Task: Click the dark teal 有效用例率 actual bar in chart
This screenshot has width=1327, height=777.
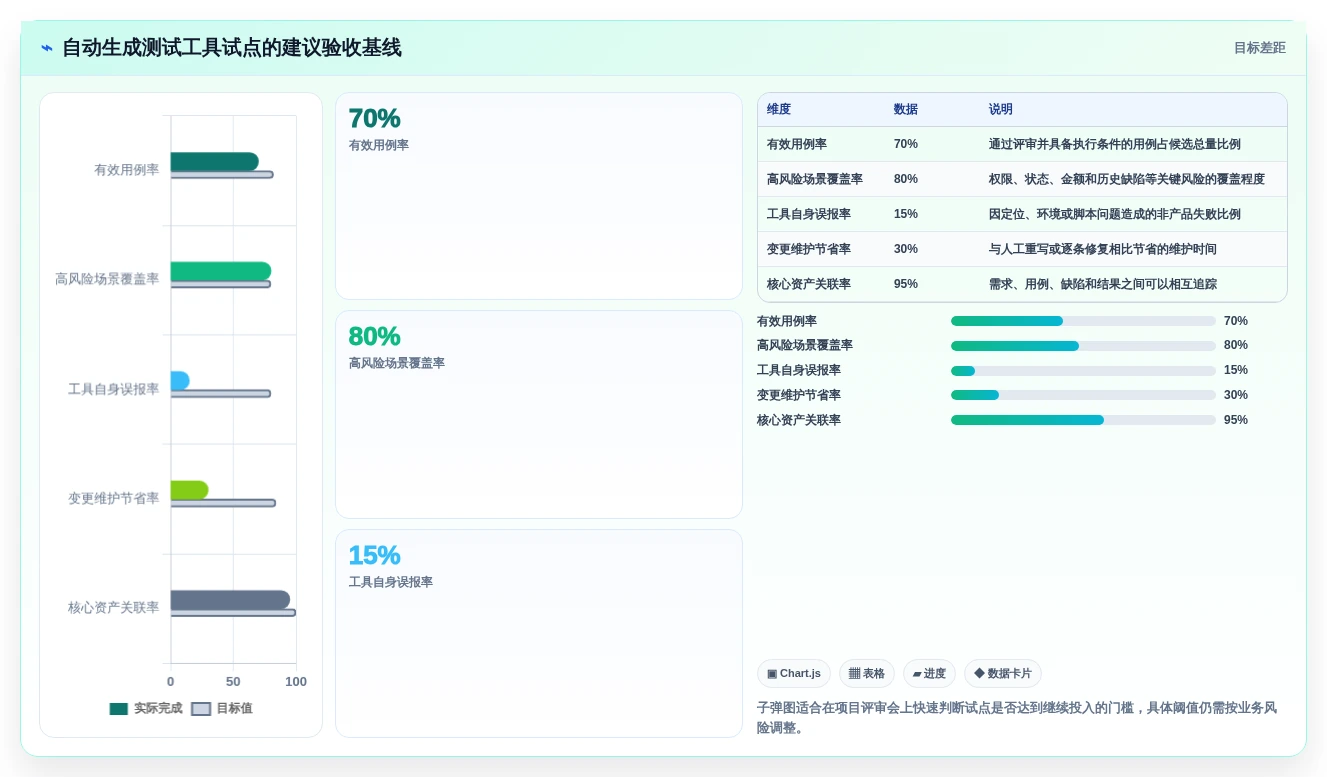Action: (214, 162)
